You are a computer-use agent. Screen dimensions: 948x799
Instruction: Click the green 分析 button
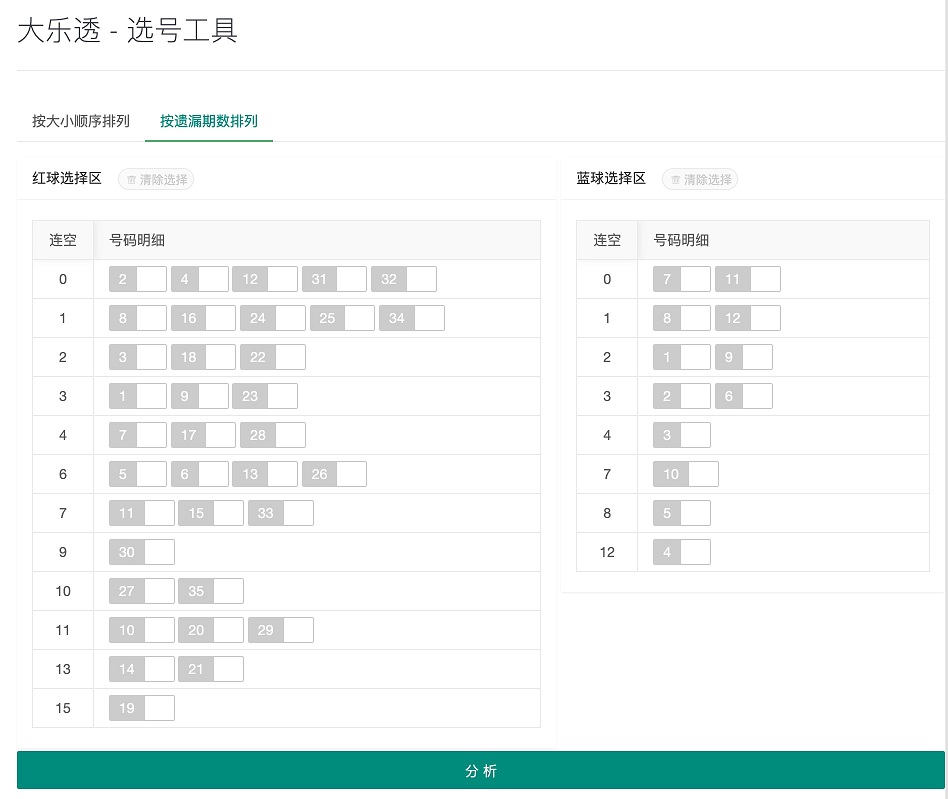coord(481,770)
